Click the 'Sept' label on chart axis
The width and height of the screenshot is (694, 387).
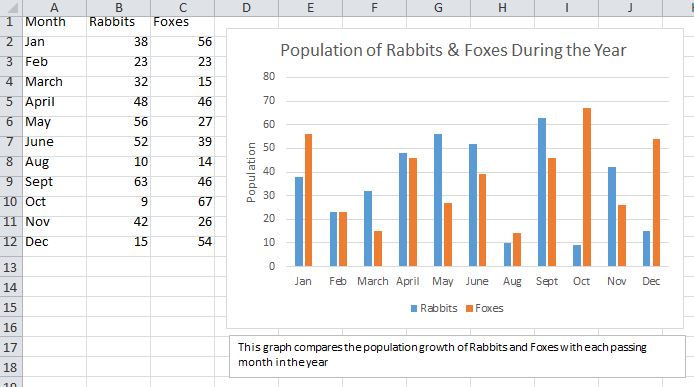(x=547, y=282)
